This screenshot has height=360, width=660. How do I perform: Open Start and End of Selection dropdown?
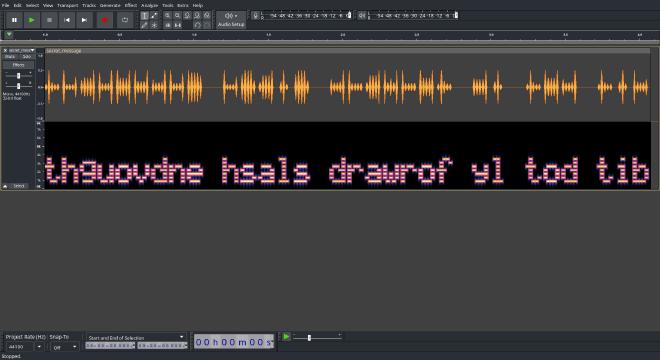point(136,337)
